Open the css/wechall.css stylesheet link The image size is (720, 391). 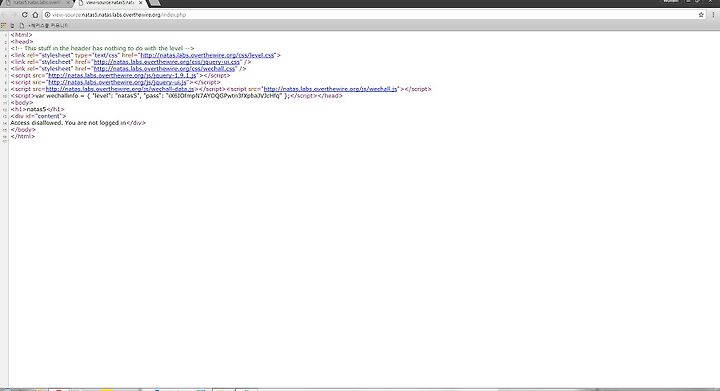164,69
